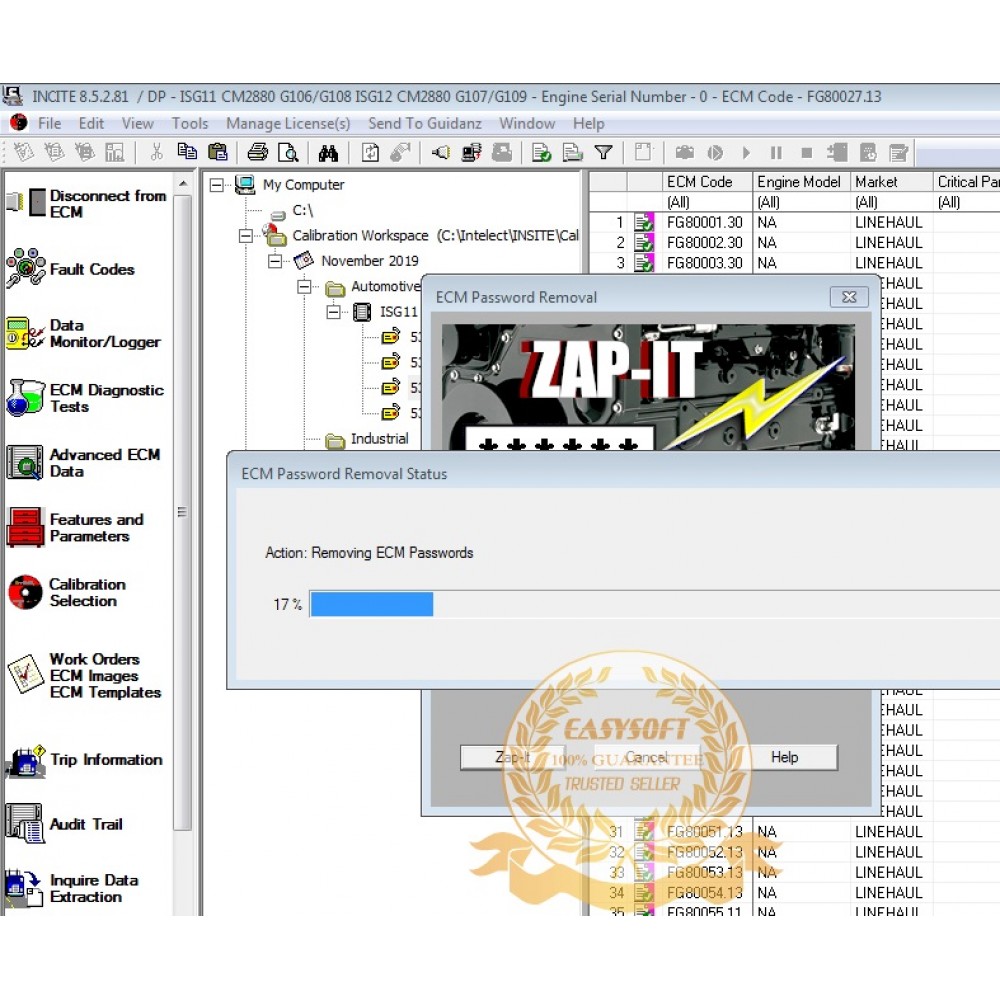Click the binoculars Find toolbar icon

[328, 152]
